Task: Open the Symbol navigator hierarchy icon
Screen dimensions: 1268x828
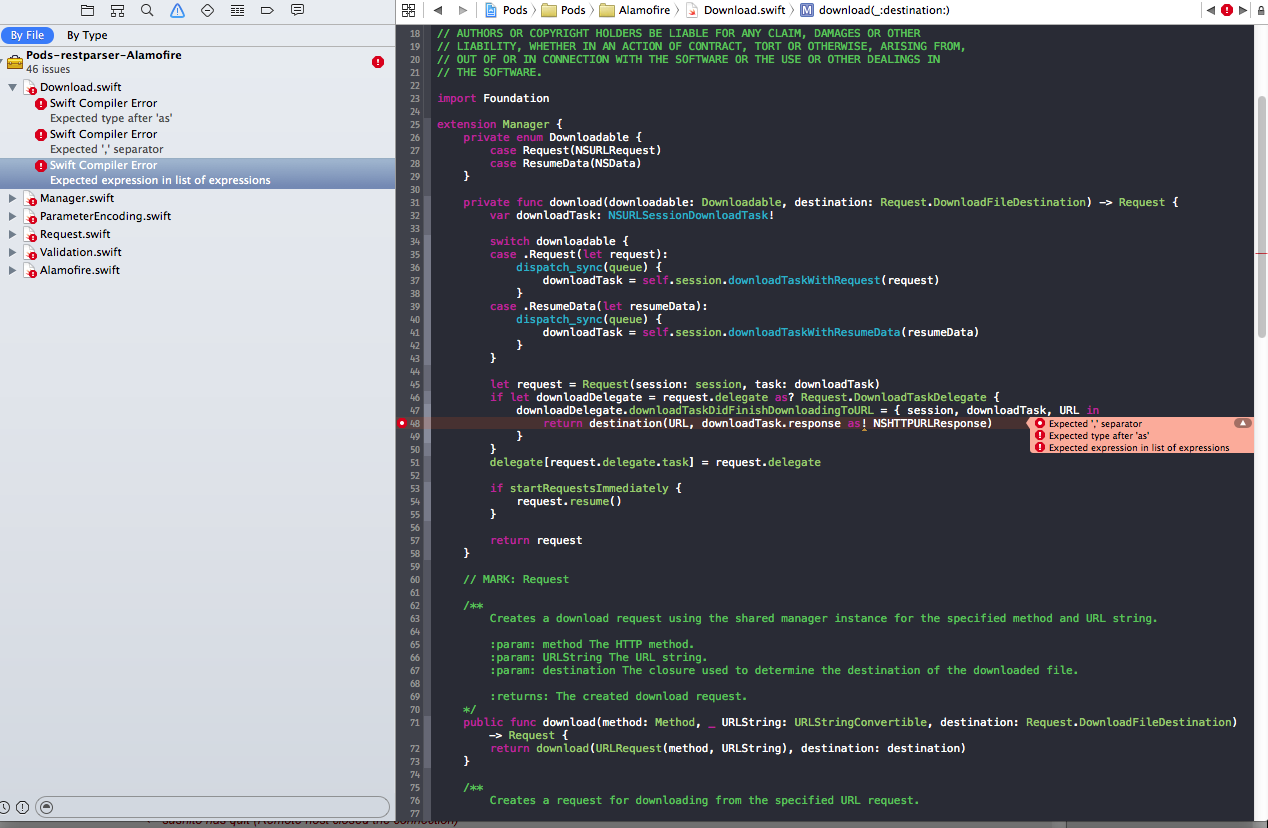Action: [x=117, y=10]
